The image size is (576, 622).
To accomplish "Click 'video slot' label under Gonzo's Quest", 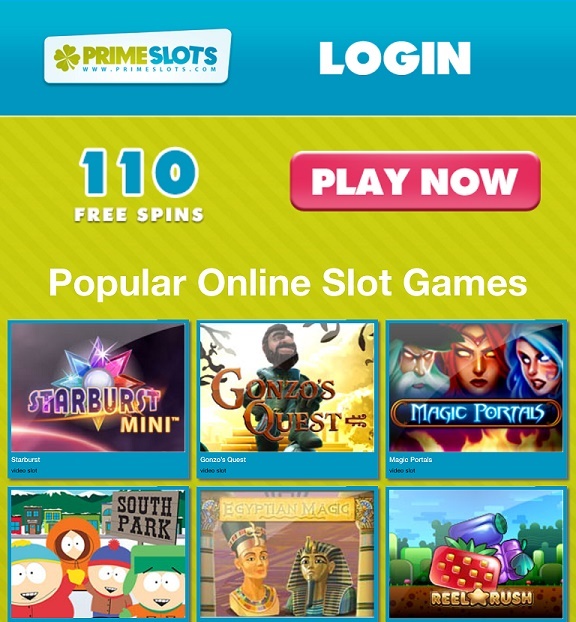I will click(x=213, y=470).
